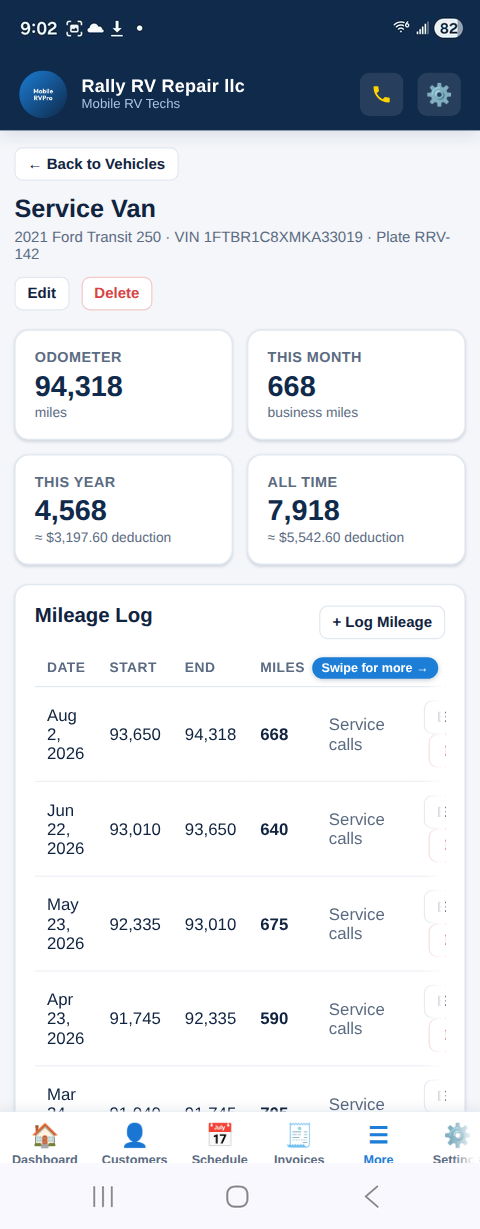Click start value 91,745 in April row
480x1229 pixels.
click(135, 1019)
